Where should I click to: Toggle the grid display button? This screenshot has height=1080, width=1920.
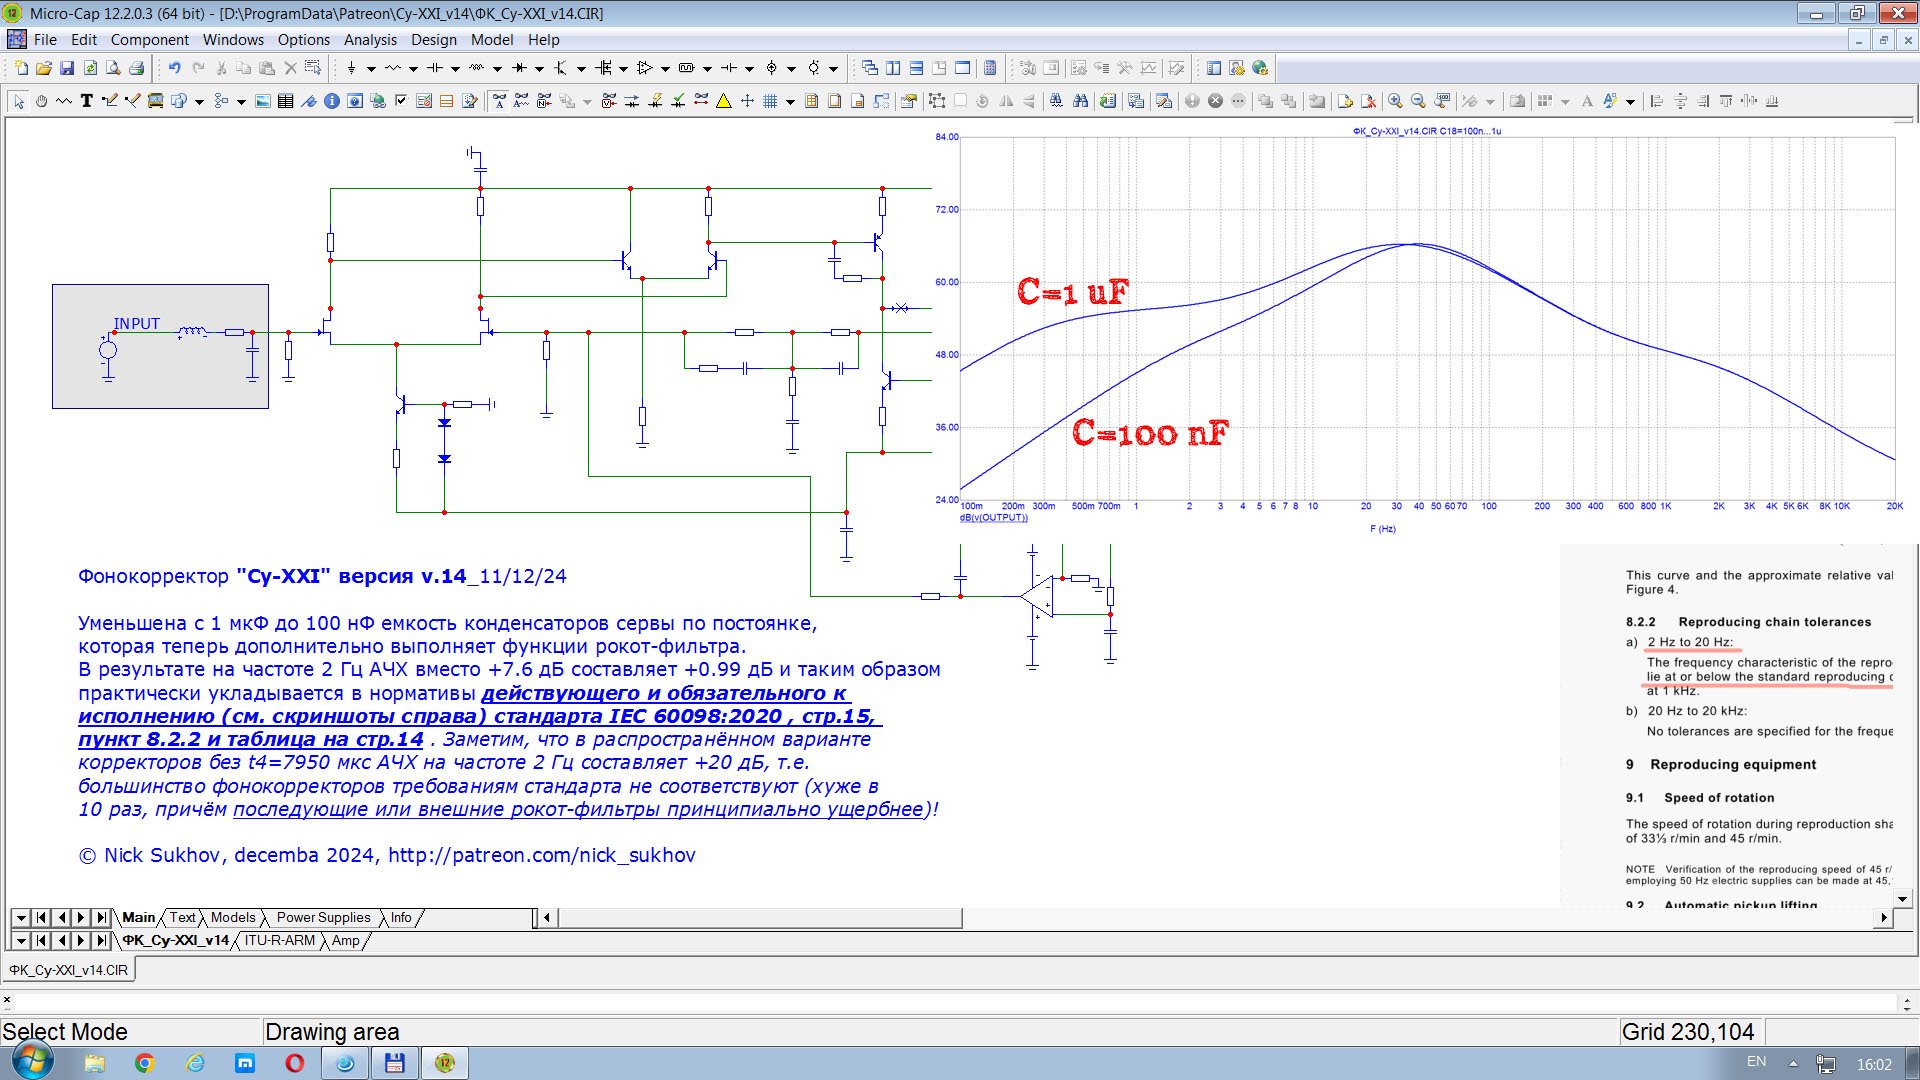pos(770,101)
